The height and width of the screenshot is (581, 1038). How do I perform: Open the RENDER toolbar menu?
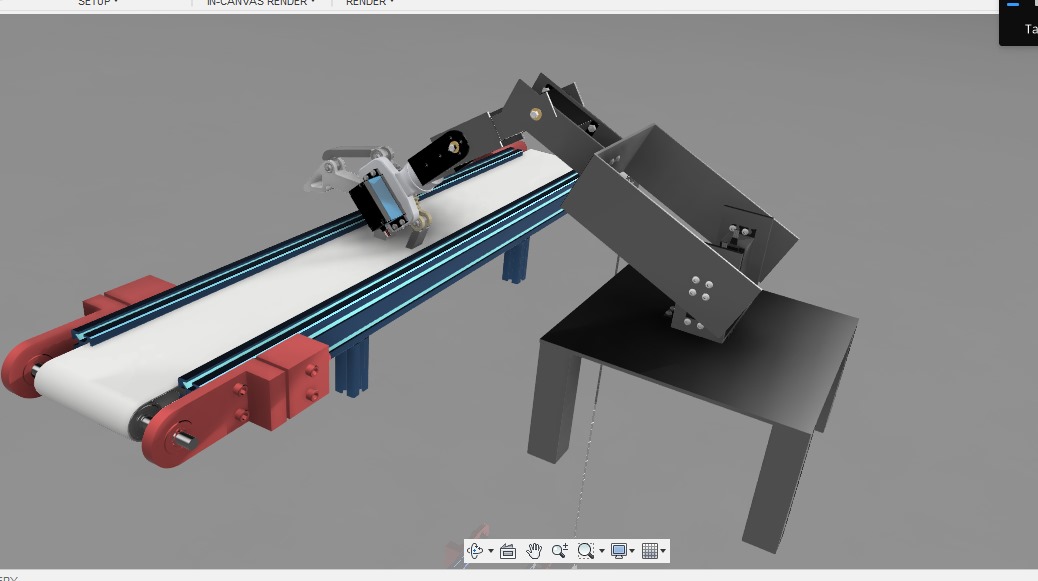pos(370,3)
